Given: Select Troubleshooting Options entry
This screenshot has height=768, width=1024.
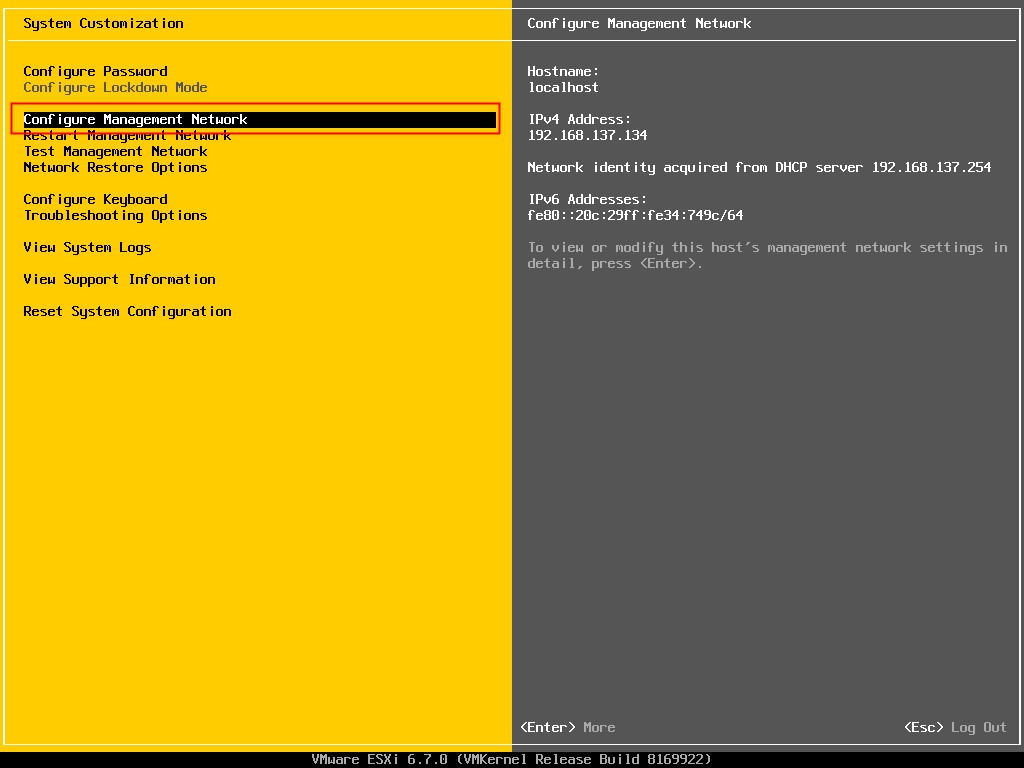Looking at the screenshot, I should click(x=116, y=215).
